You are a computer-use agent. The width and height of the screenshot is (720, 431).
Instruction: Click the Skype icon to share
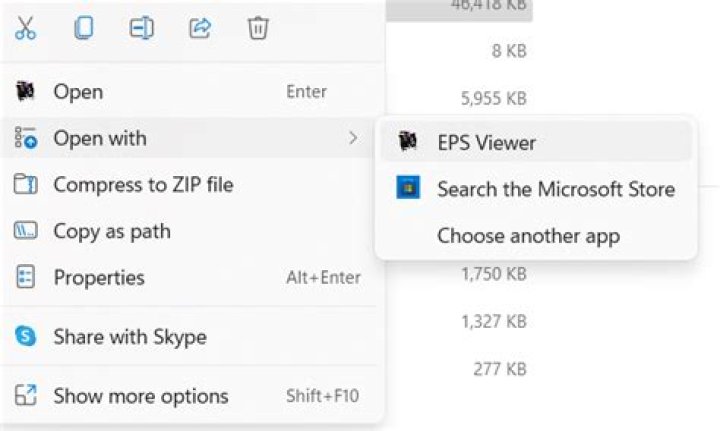(26, 337)
